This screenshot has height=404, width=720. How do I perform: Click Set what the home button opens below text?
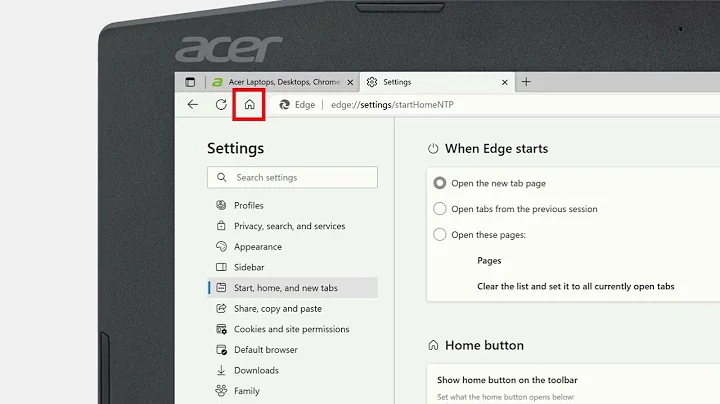click(x=506, y=397)
